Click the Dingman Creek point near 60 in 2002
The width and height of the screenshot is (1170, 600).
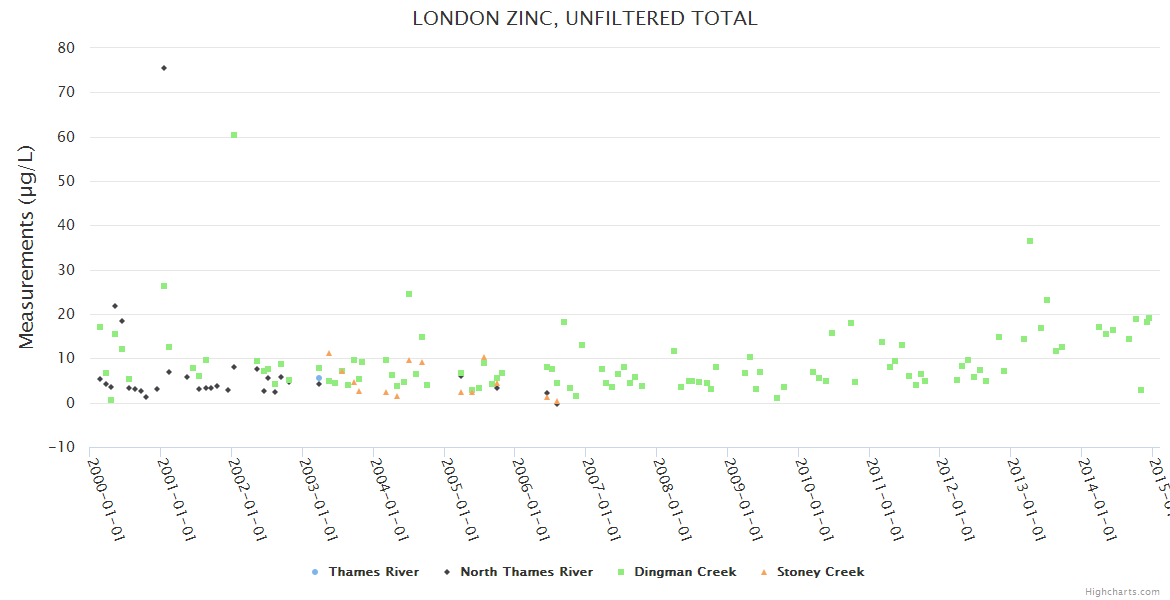tap(234, 135)
